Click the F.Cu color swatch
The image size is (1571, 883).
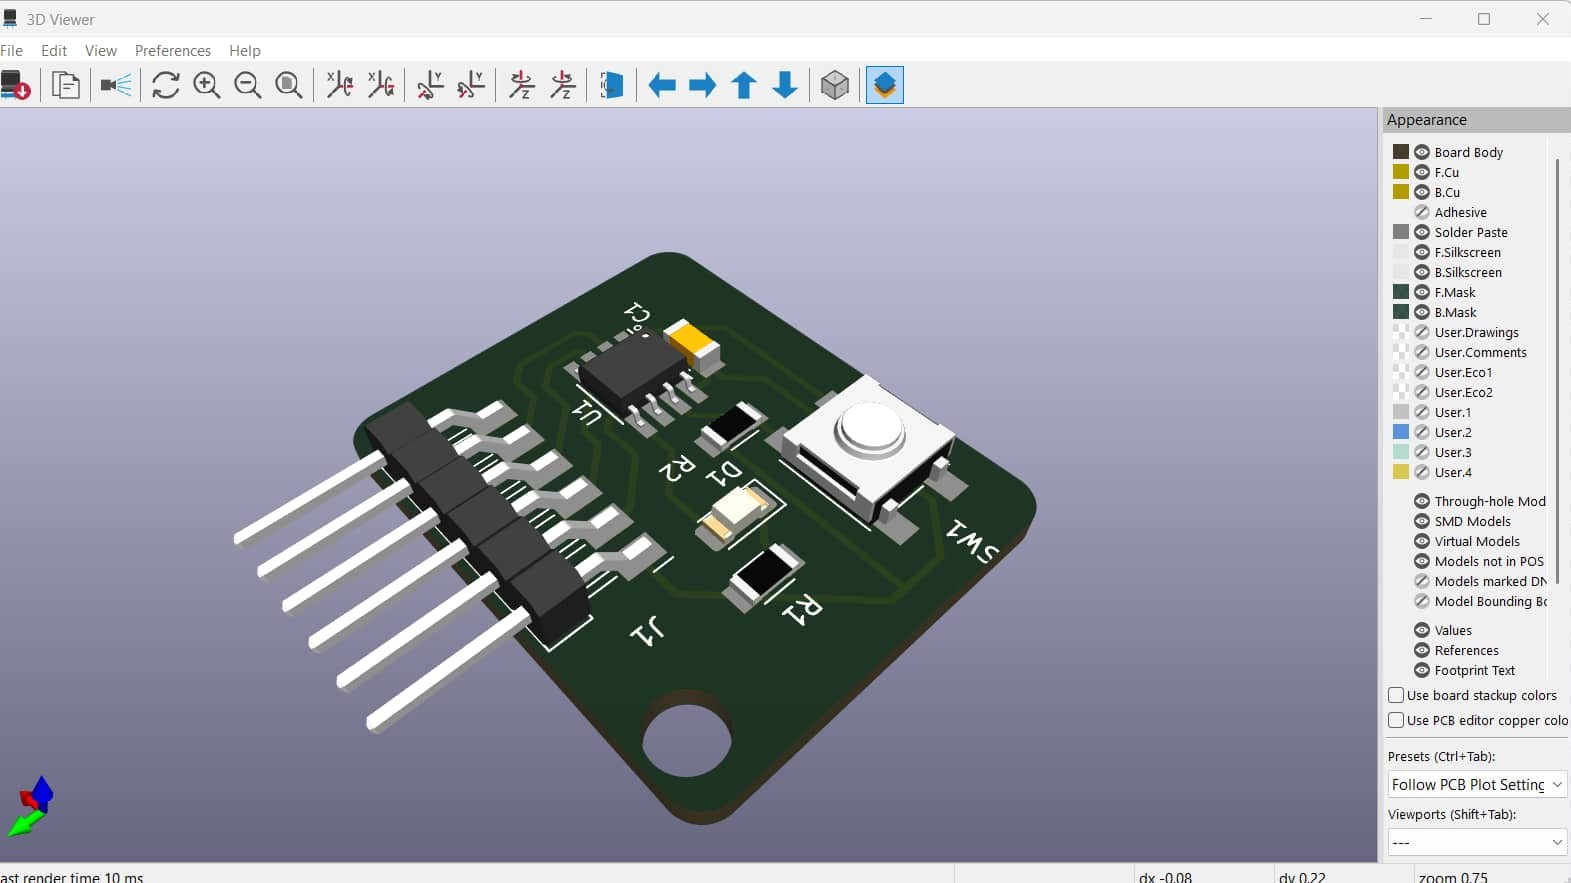tap(1401, 172)
